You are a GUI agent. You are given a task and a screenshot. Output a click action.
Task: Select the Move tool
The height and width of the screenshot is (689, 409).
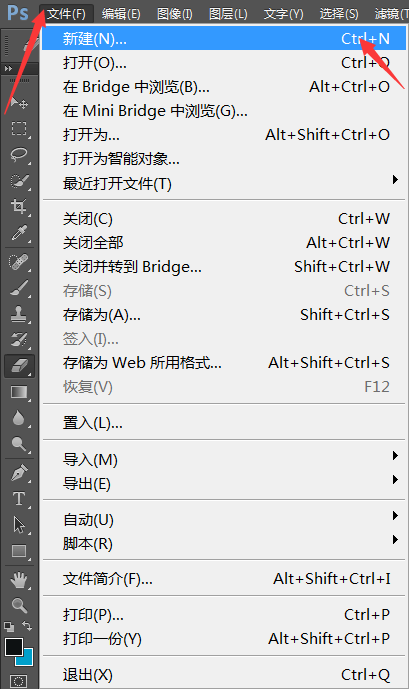pos(19,103)
